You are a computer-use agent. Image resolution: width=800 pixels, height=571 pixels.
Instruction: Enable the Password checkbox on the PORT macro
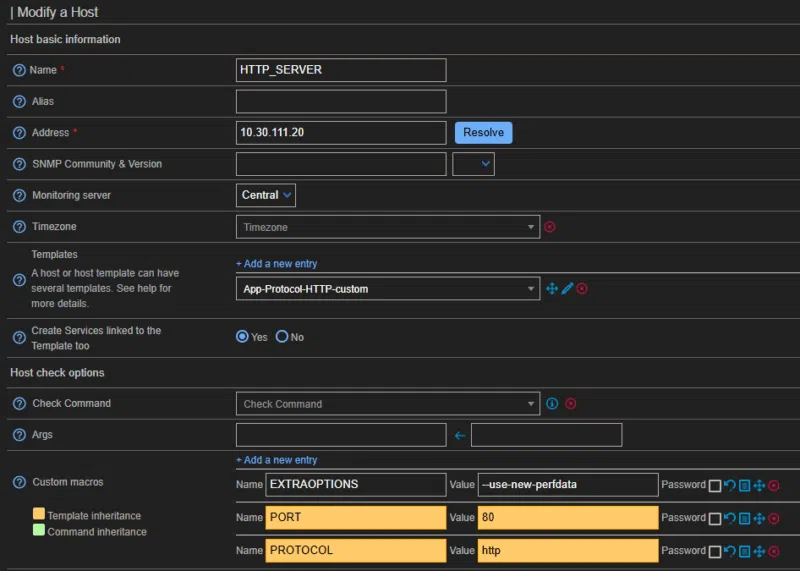coord(714,518)
